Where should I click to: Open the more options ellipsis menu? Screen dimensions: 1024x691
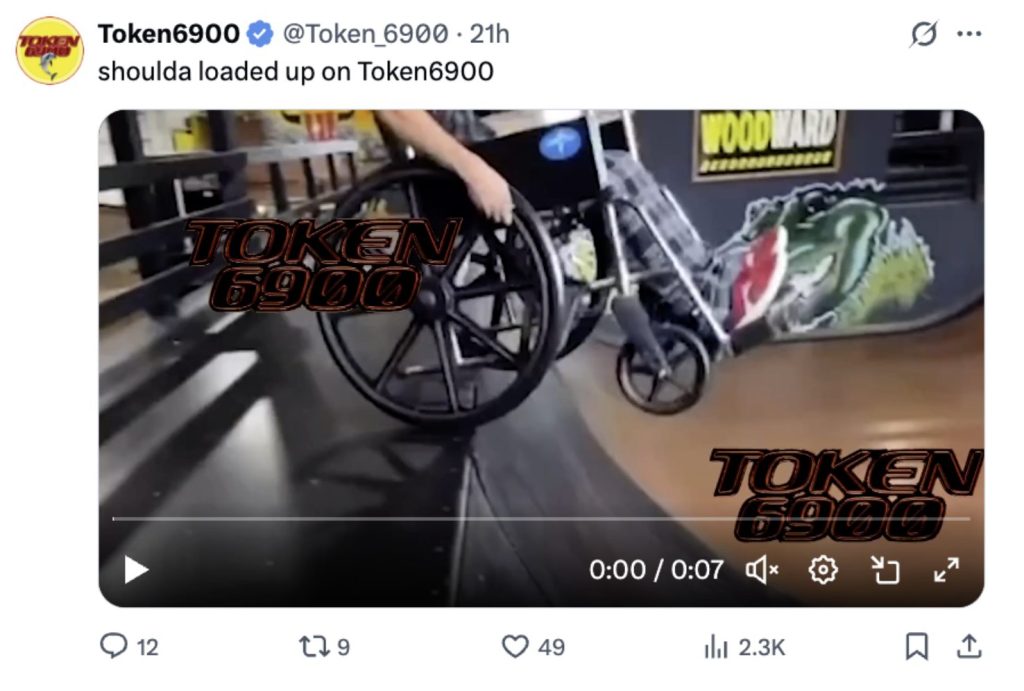(969, 34)
